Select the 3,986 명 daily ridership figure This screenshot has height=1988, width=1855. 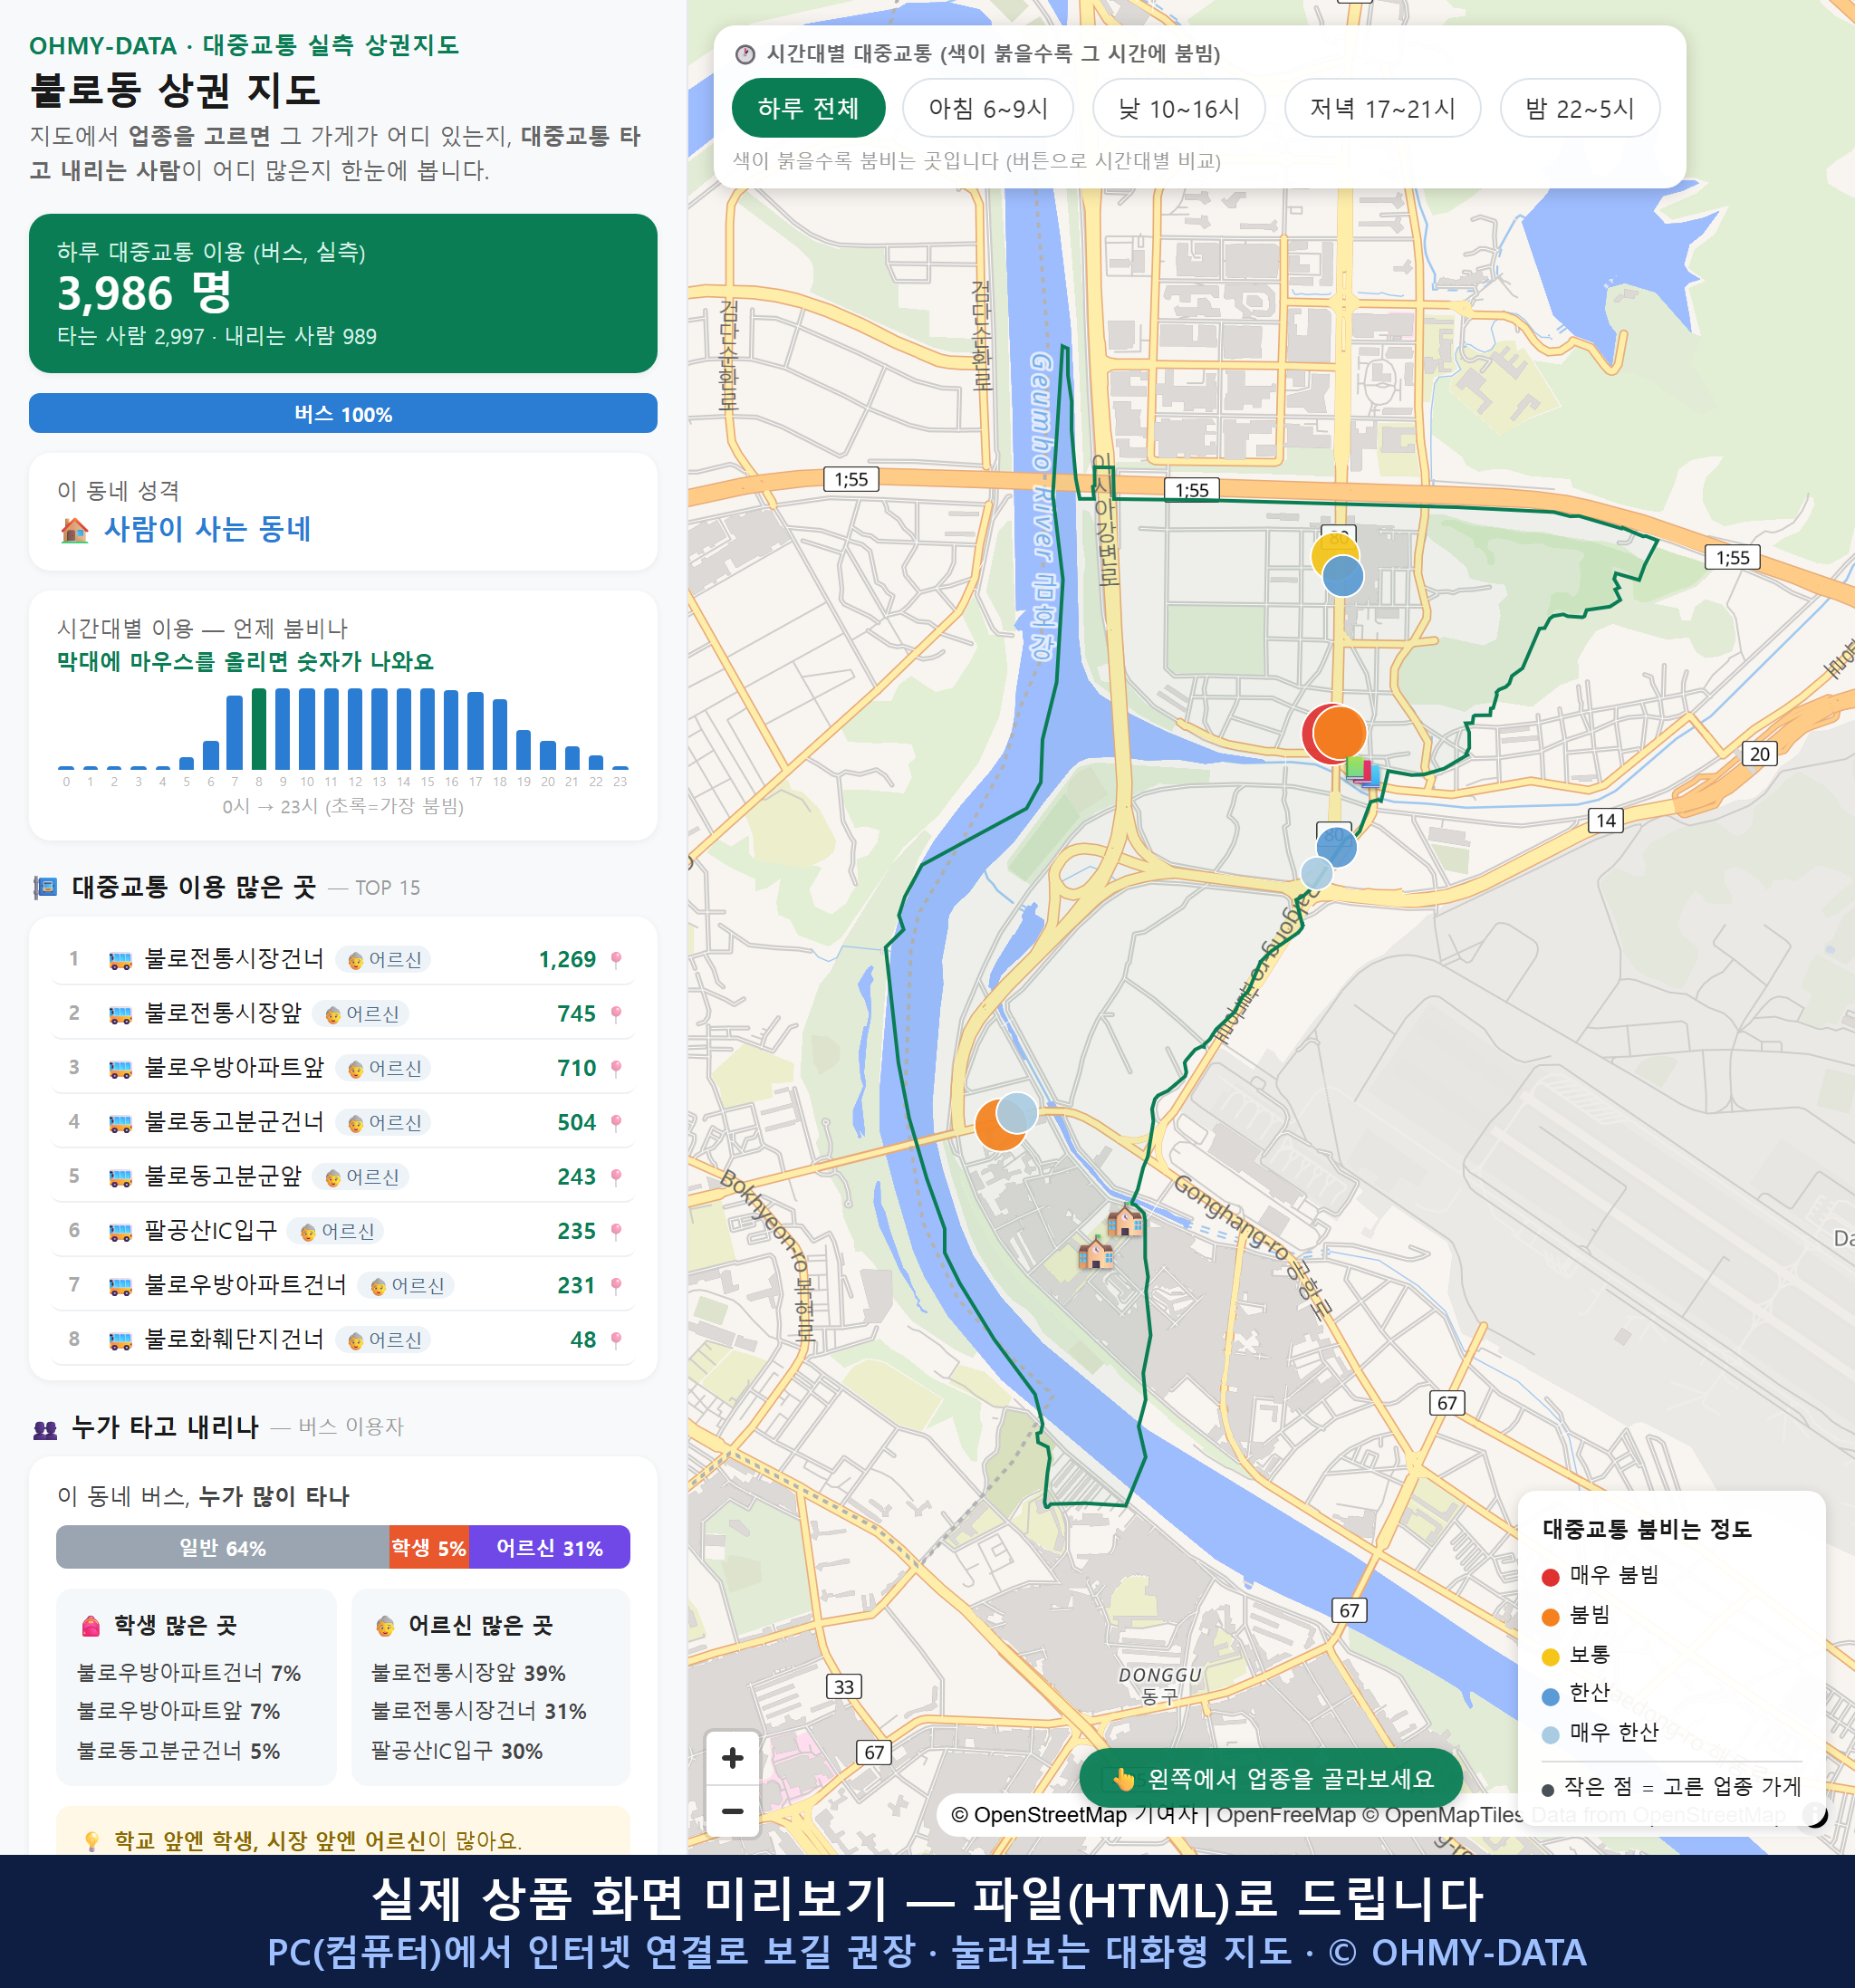coord(144,293)
